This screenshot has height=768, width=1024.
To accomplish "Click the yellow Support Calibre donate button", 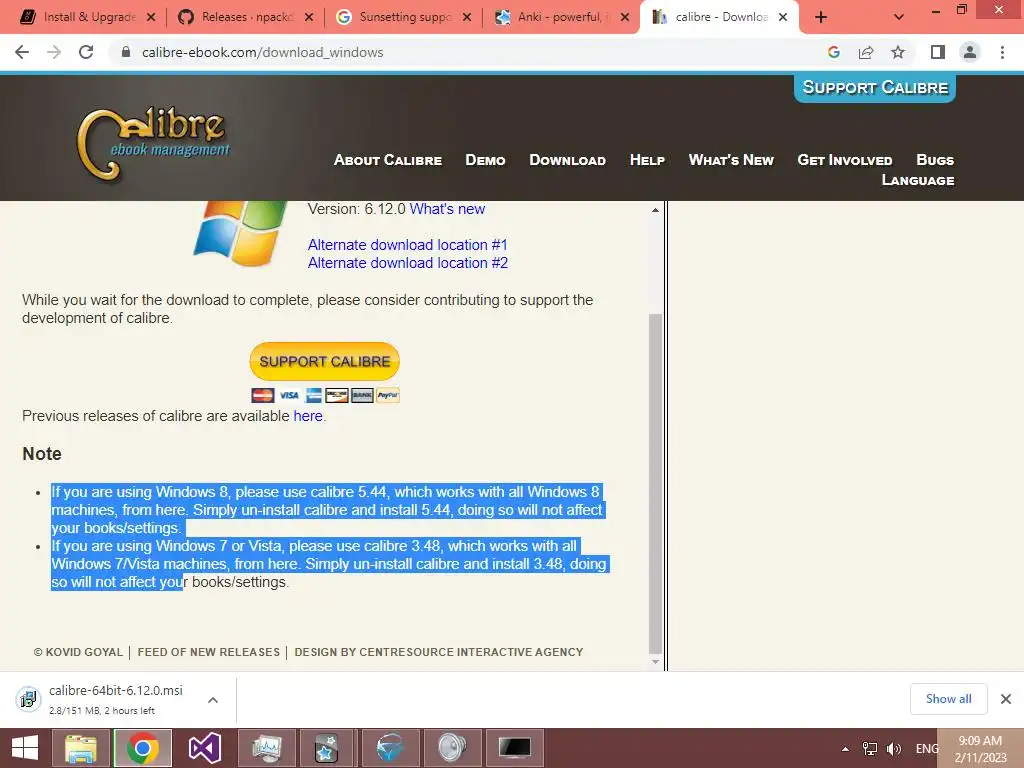I will pyautogui.click(x=325, y=361).
